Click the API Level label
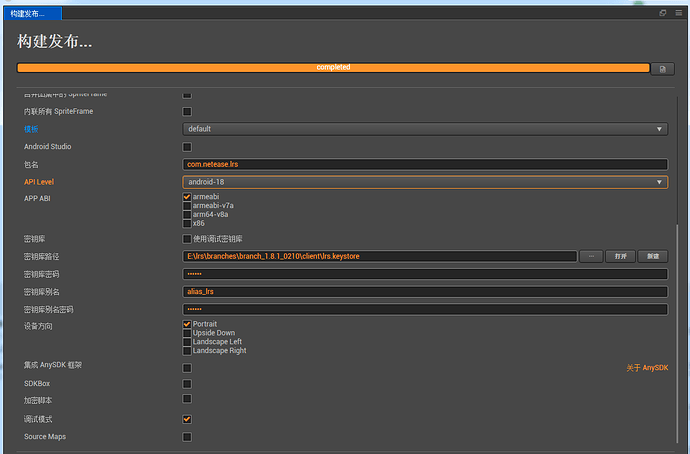Screen dimensions: 690x454 click(39, 182)
